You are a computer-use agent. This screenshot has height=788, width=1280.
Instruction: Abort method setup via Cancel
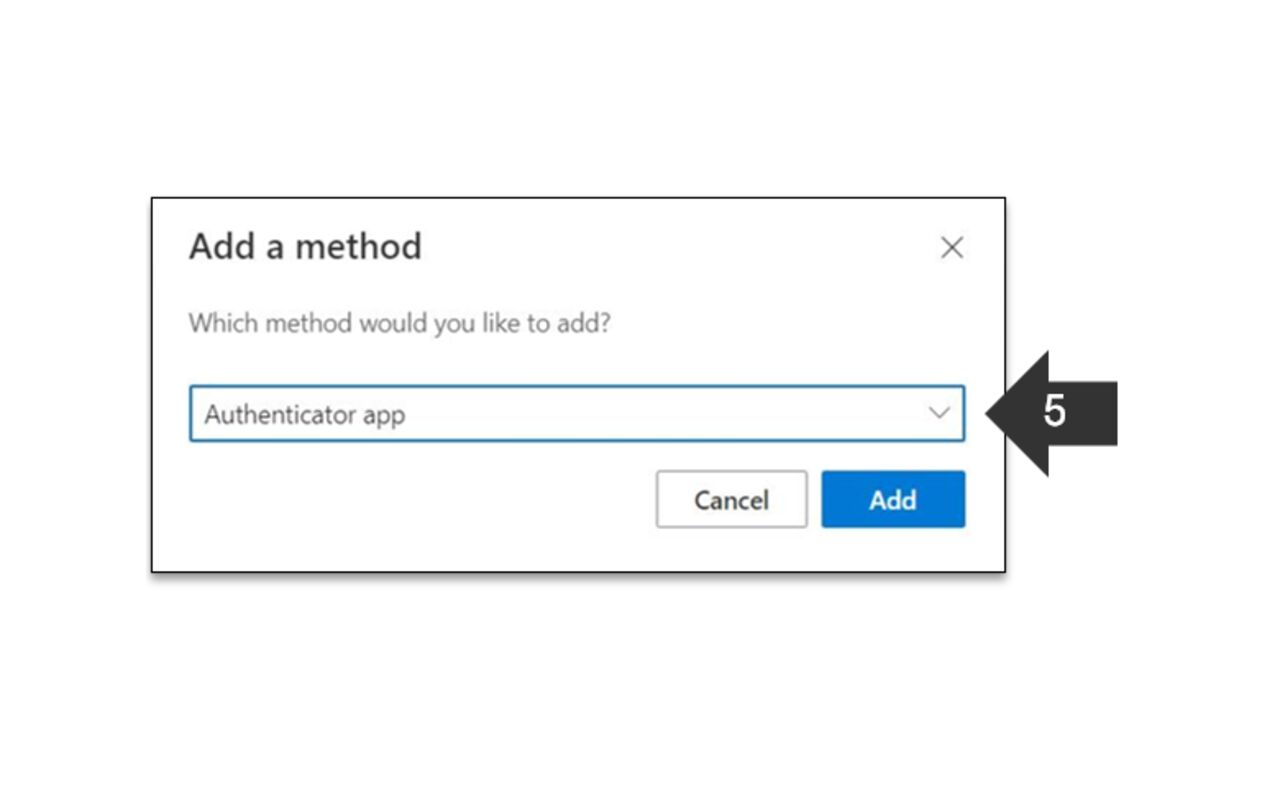pos(731,500)
